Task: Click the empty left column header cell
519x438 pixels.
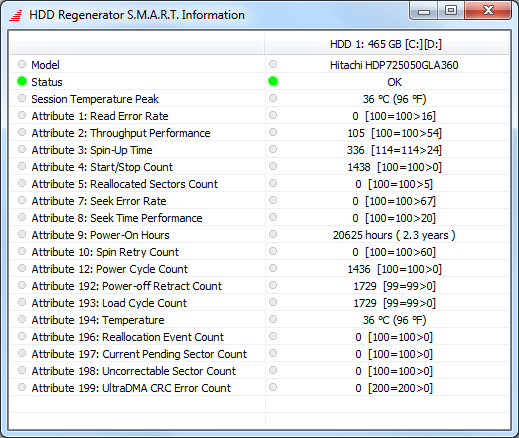Action: pos(137,44)
